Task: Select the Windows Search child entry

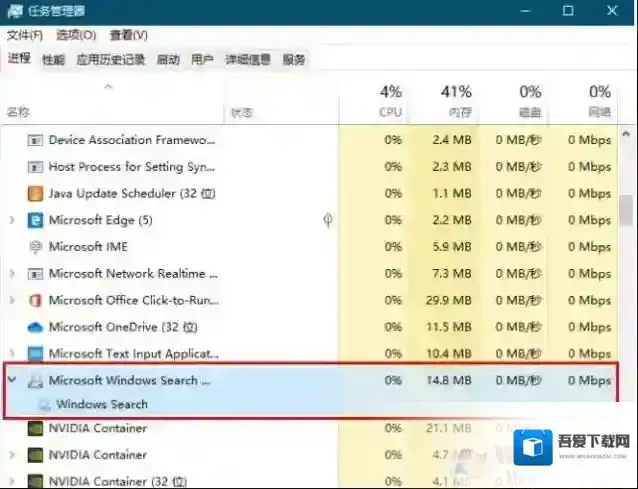Action: click(102, 404)
